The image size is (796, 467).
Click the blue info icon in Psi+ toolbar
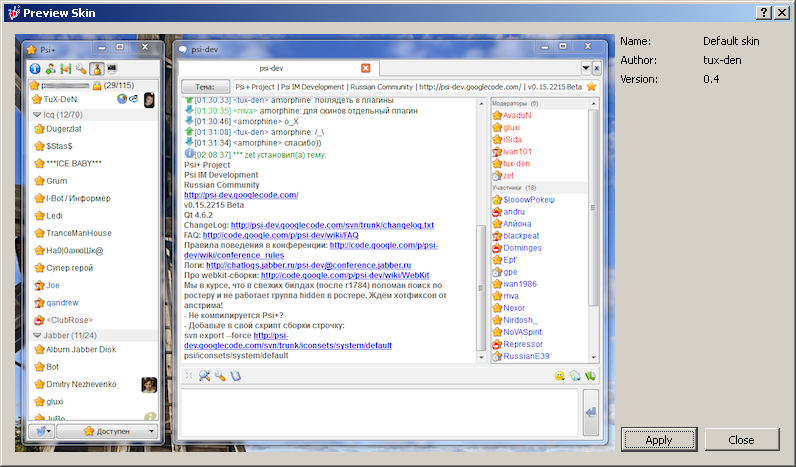(35, 69)
